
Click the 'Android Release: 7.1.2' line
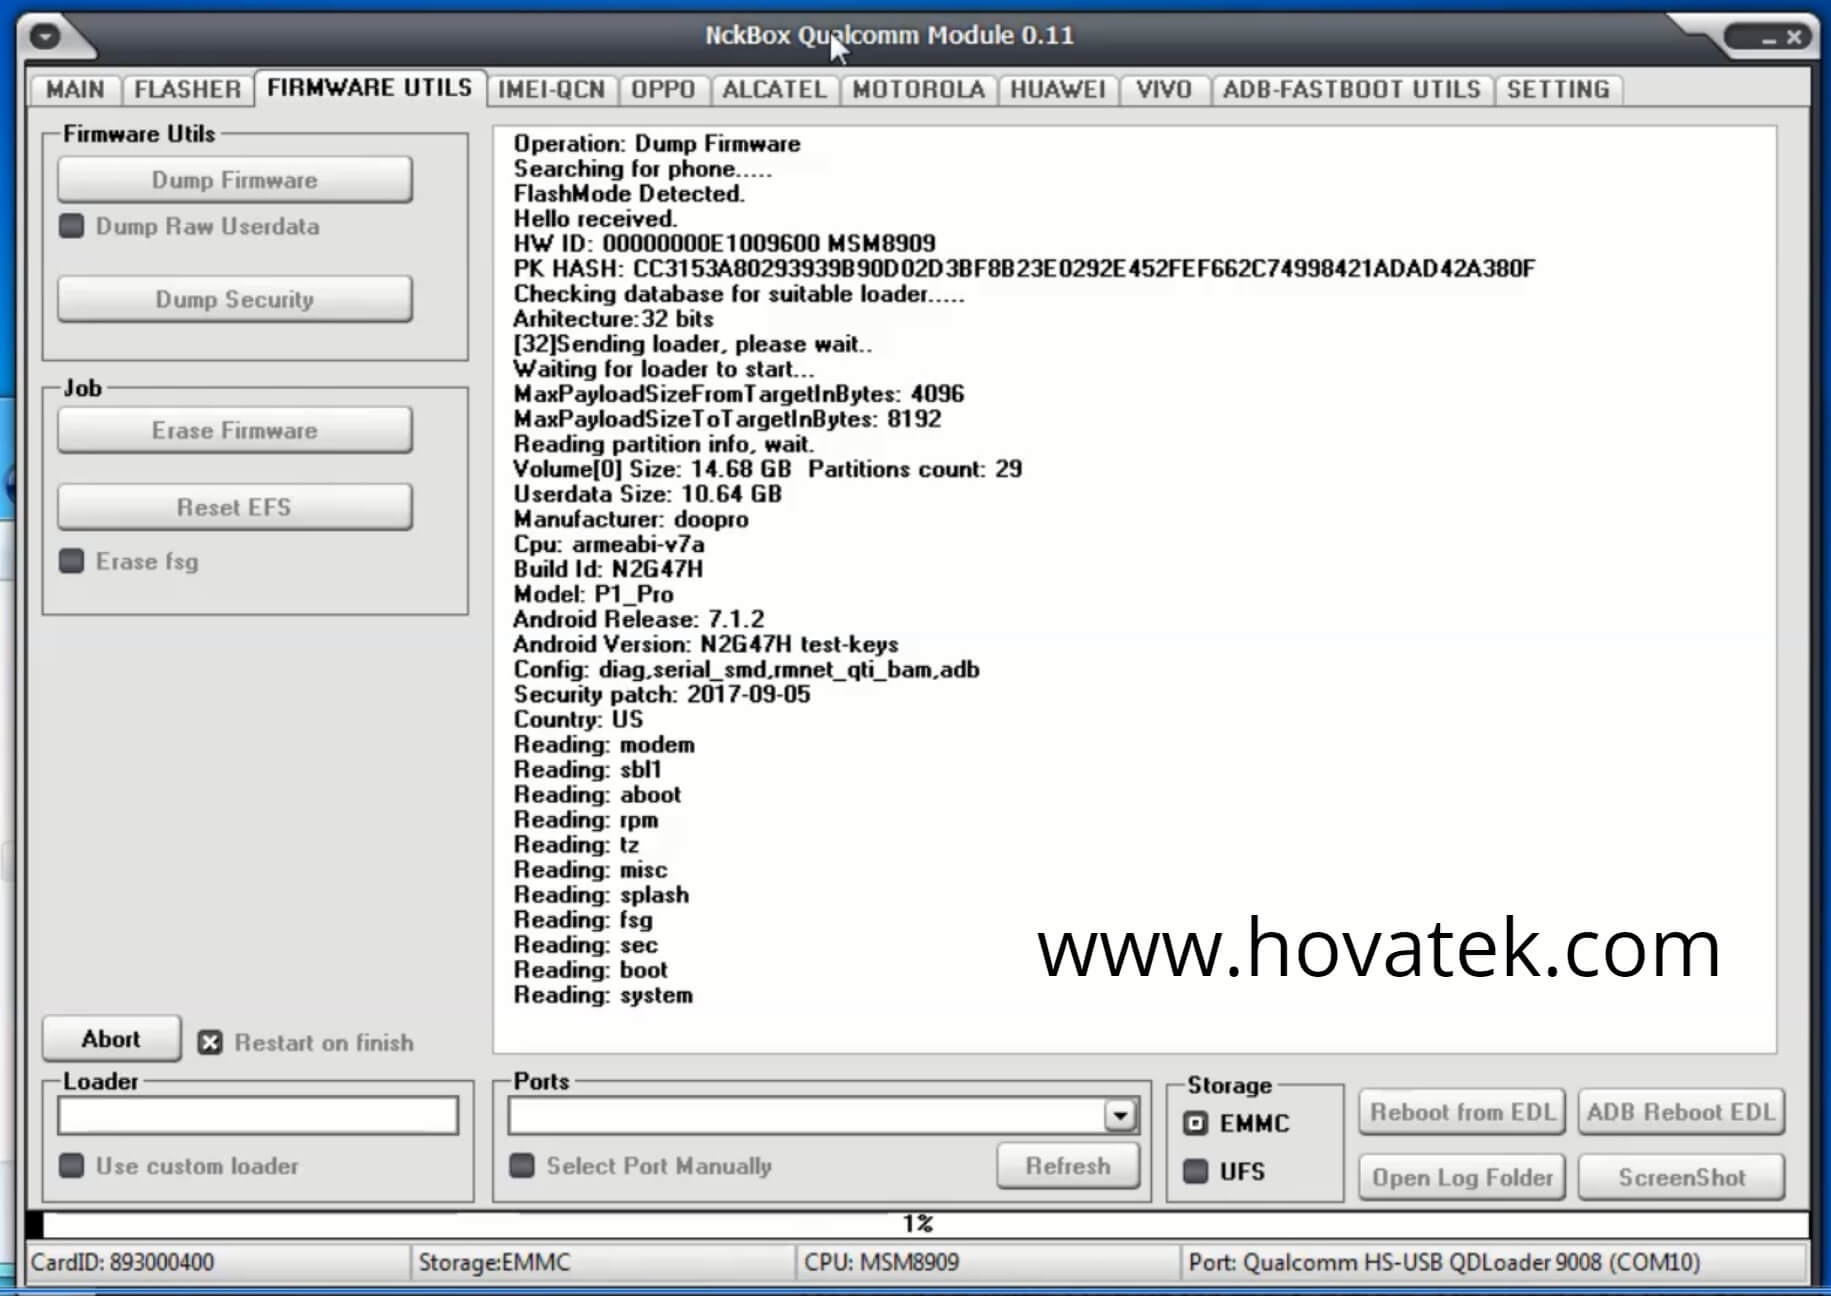click(638, 619)
